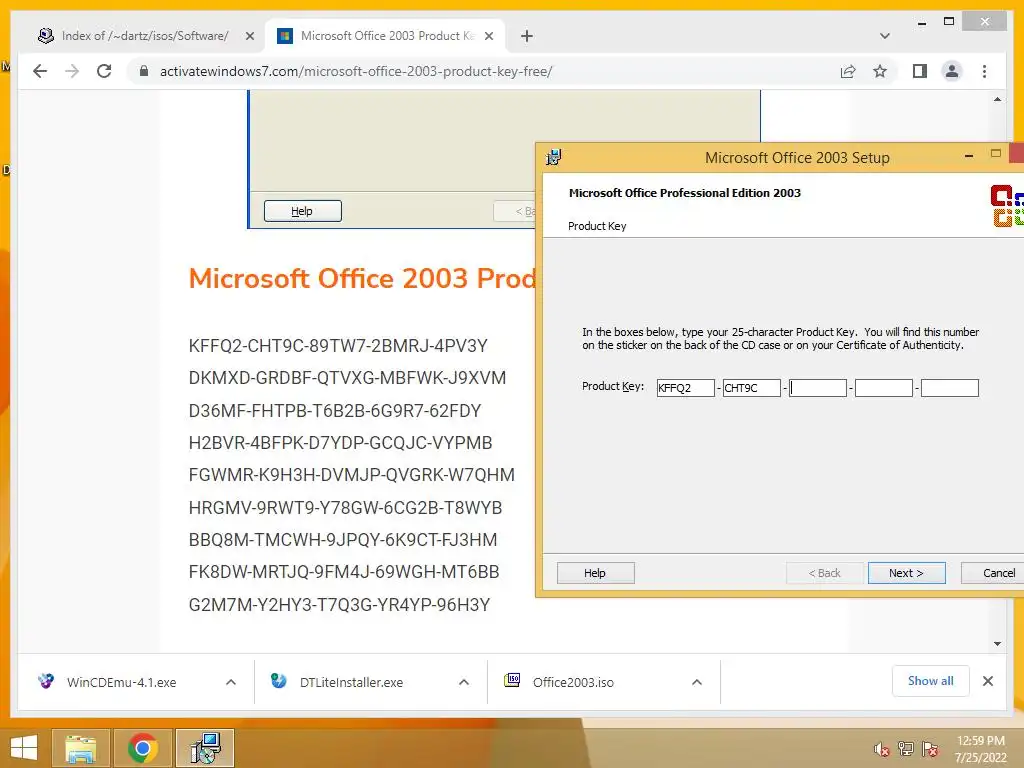
Task: Click key FGWMR-K9H3H-DVMJP-QVGRK-W7QHM
Action: 351,475
